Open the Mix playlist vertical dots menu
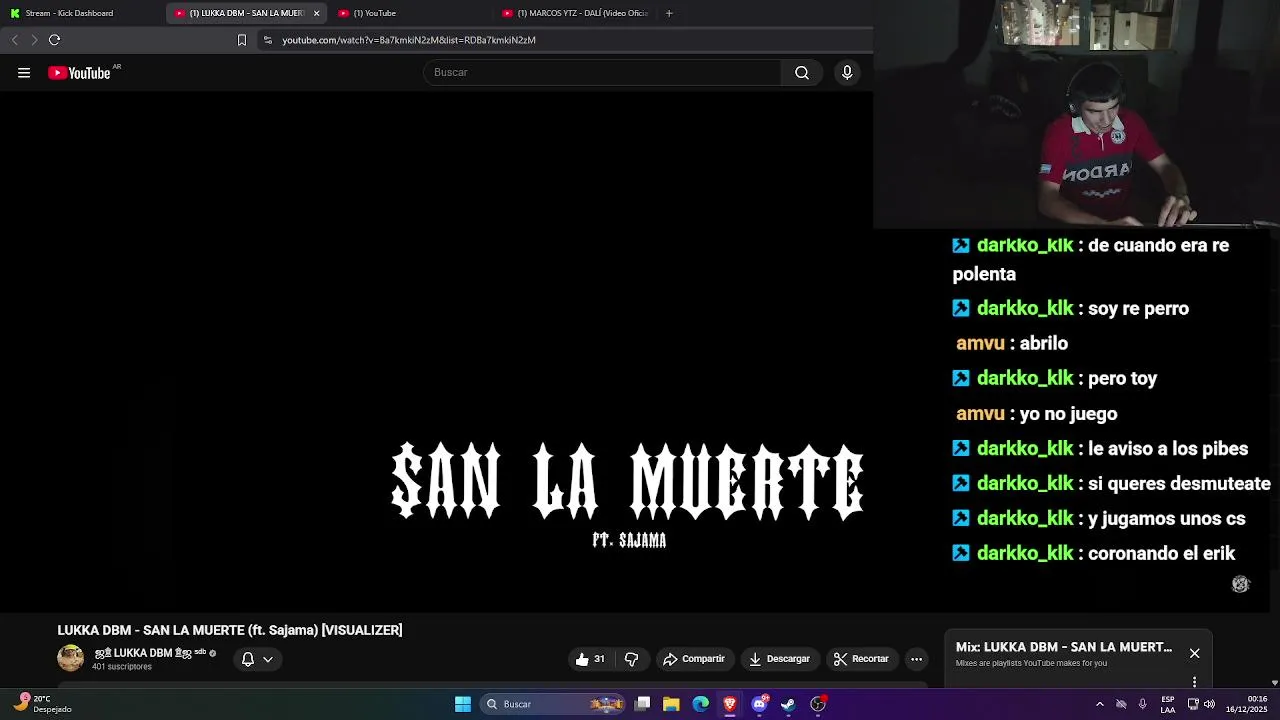Screen dimensions: 1280x720 1194,681
